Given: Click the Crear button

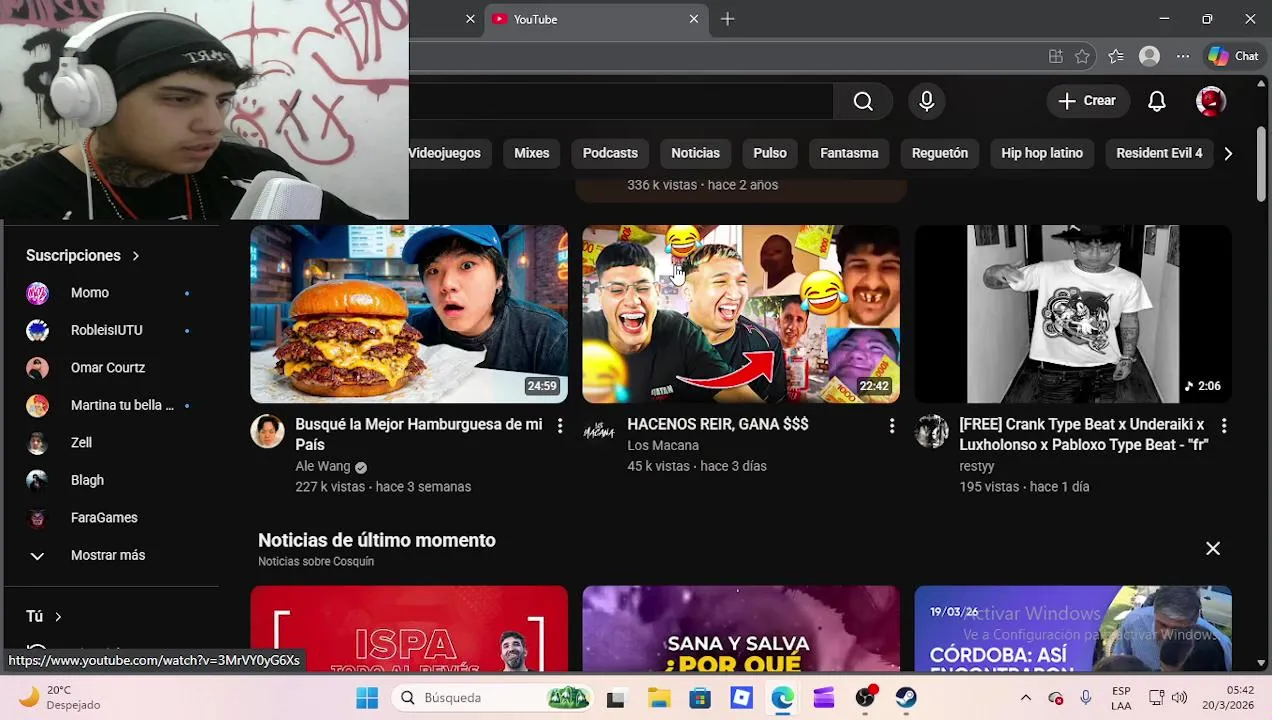Looking at the screenshot, I should pyautogui.click(x=1087, y=101).
